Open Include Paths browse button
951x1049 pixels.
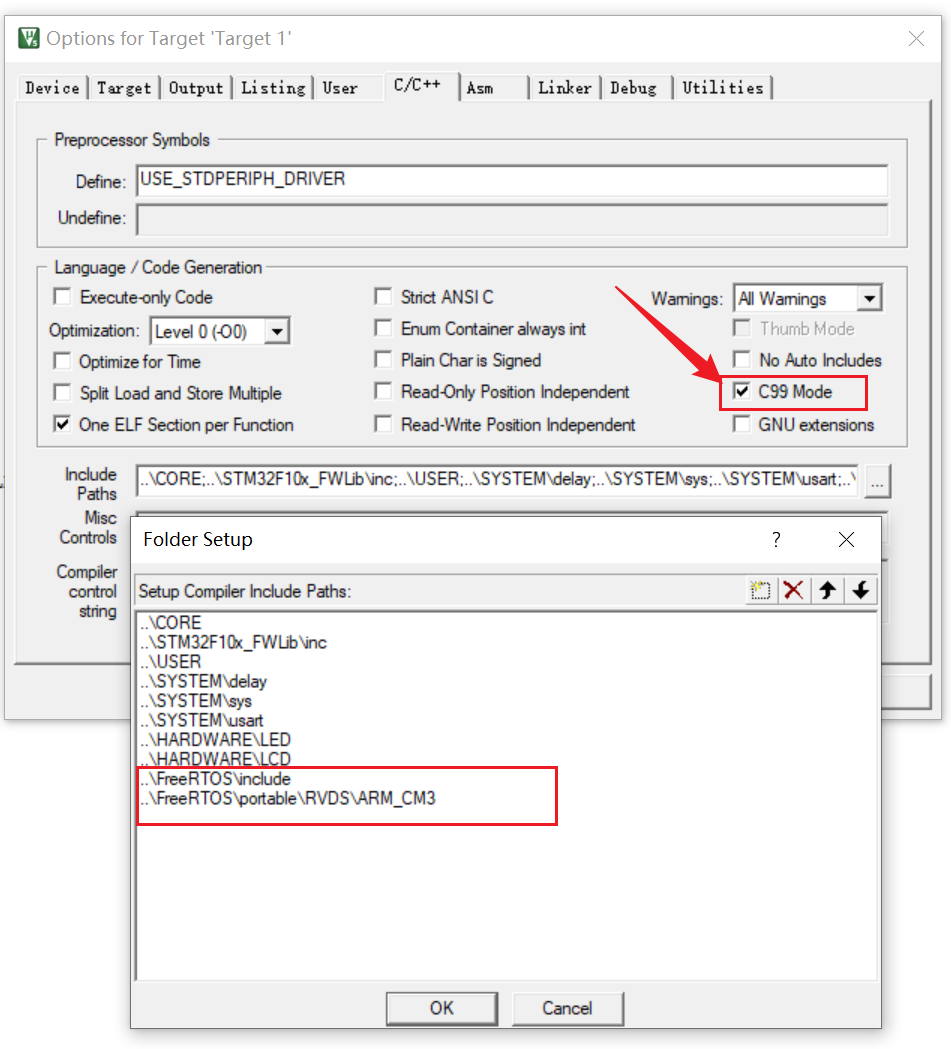tap(878, 482)
